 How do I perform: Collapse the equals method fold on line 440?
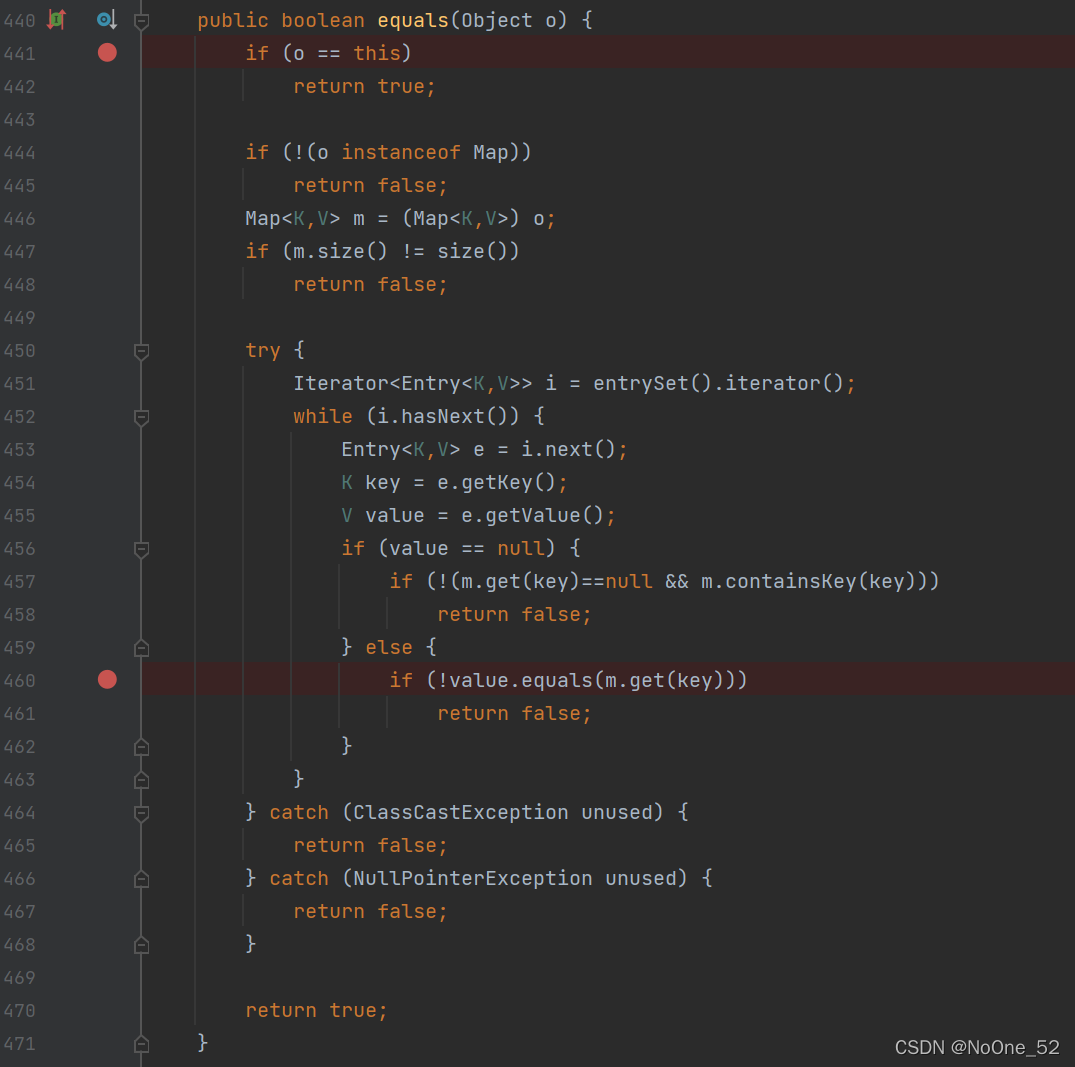[x=141, y=21]
